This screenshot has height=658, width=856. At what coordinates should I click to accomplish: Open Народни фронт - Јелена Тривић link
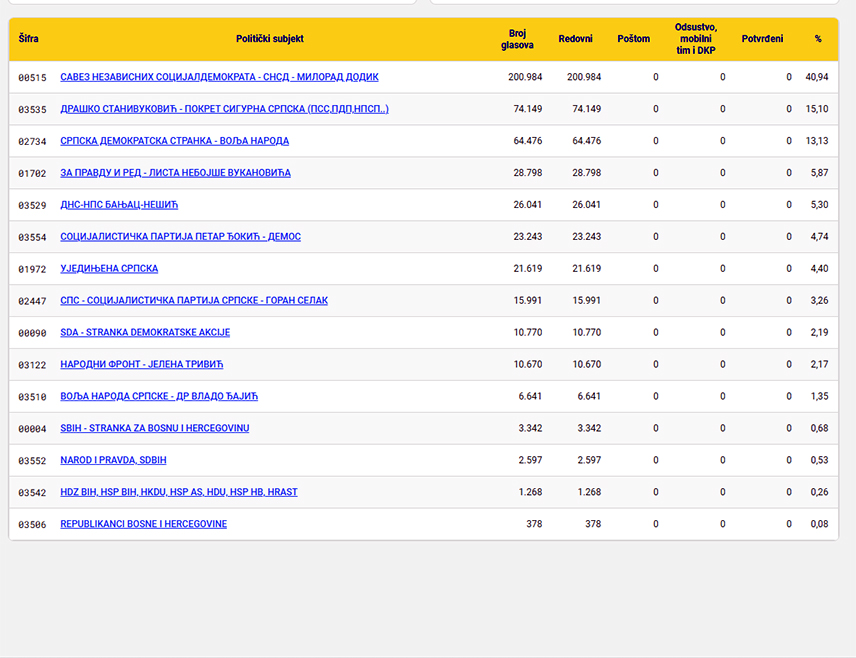coord(142,364)
